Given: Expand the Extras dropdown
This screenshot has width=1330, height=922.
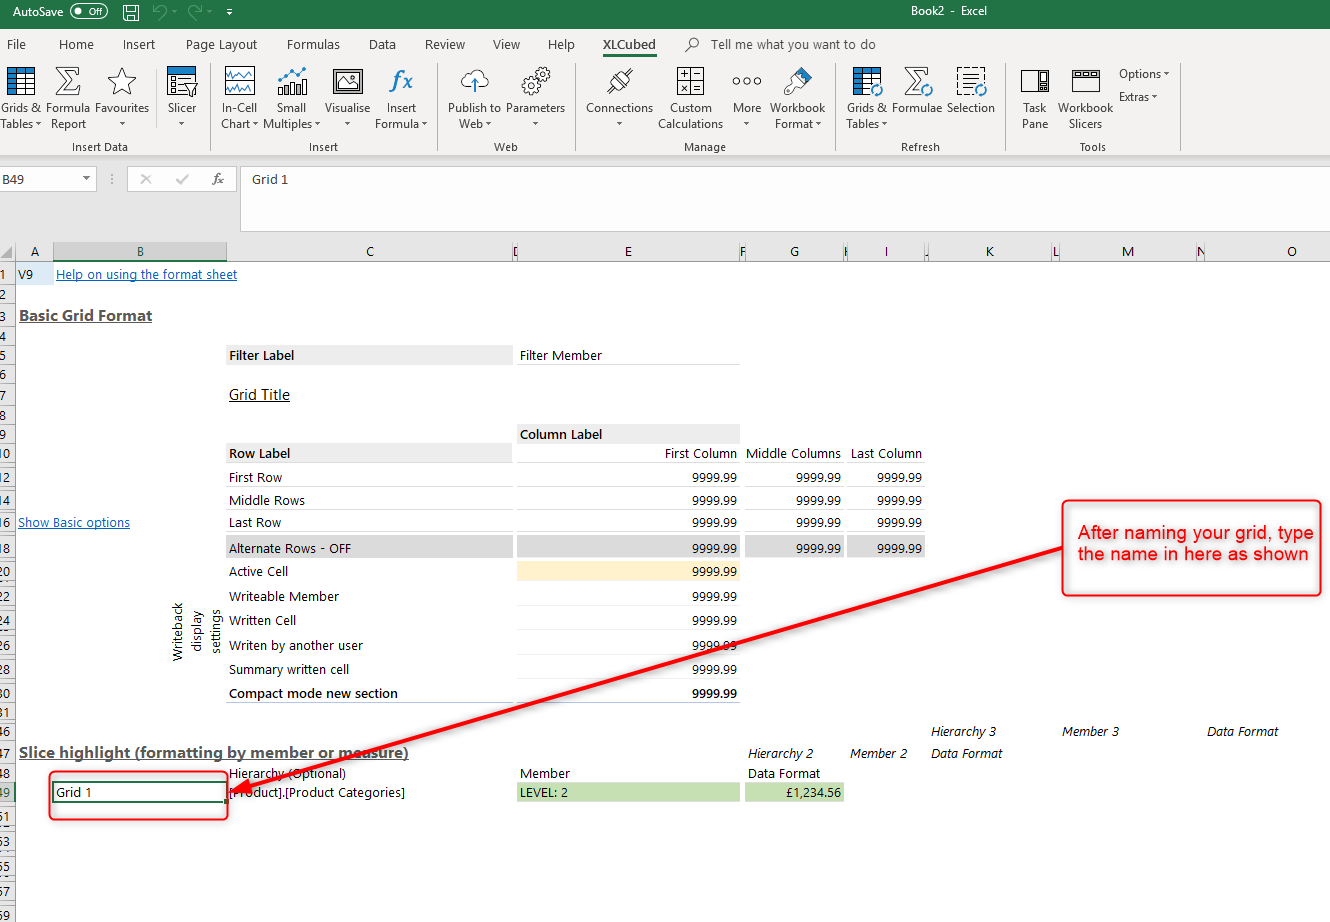Looking at the screenshot, I should click(x=1137, y=97).
